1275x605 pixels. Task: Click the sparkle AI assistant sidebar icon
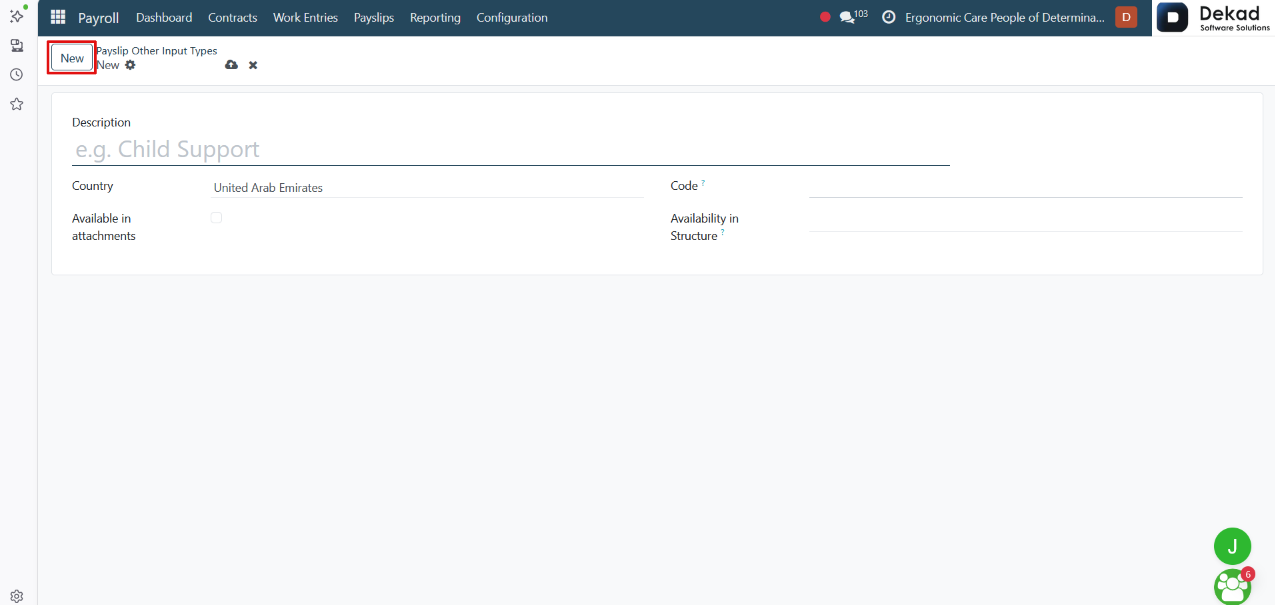17,15
